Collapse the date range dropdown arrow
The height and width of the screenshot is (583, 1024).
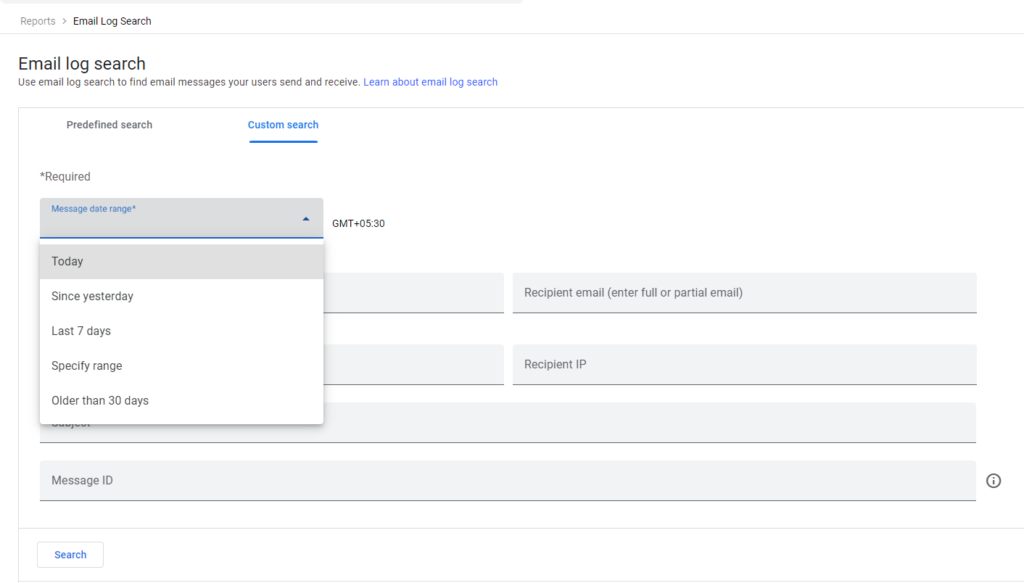(x=306, y=219)
